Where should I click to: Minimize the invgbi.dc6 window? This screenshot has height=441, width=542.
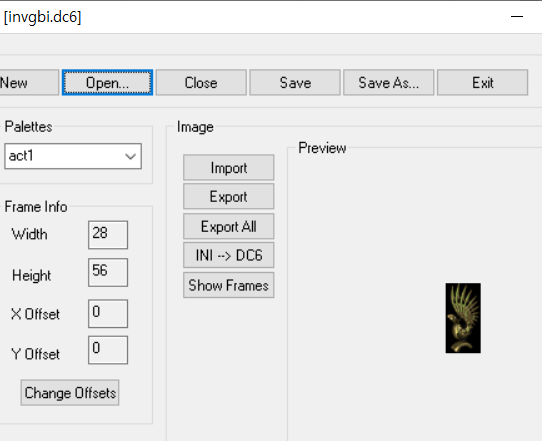517,17
